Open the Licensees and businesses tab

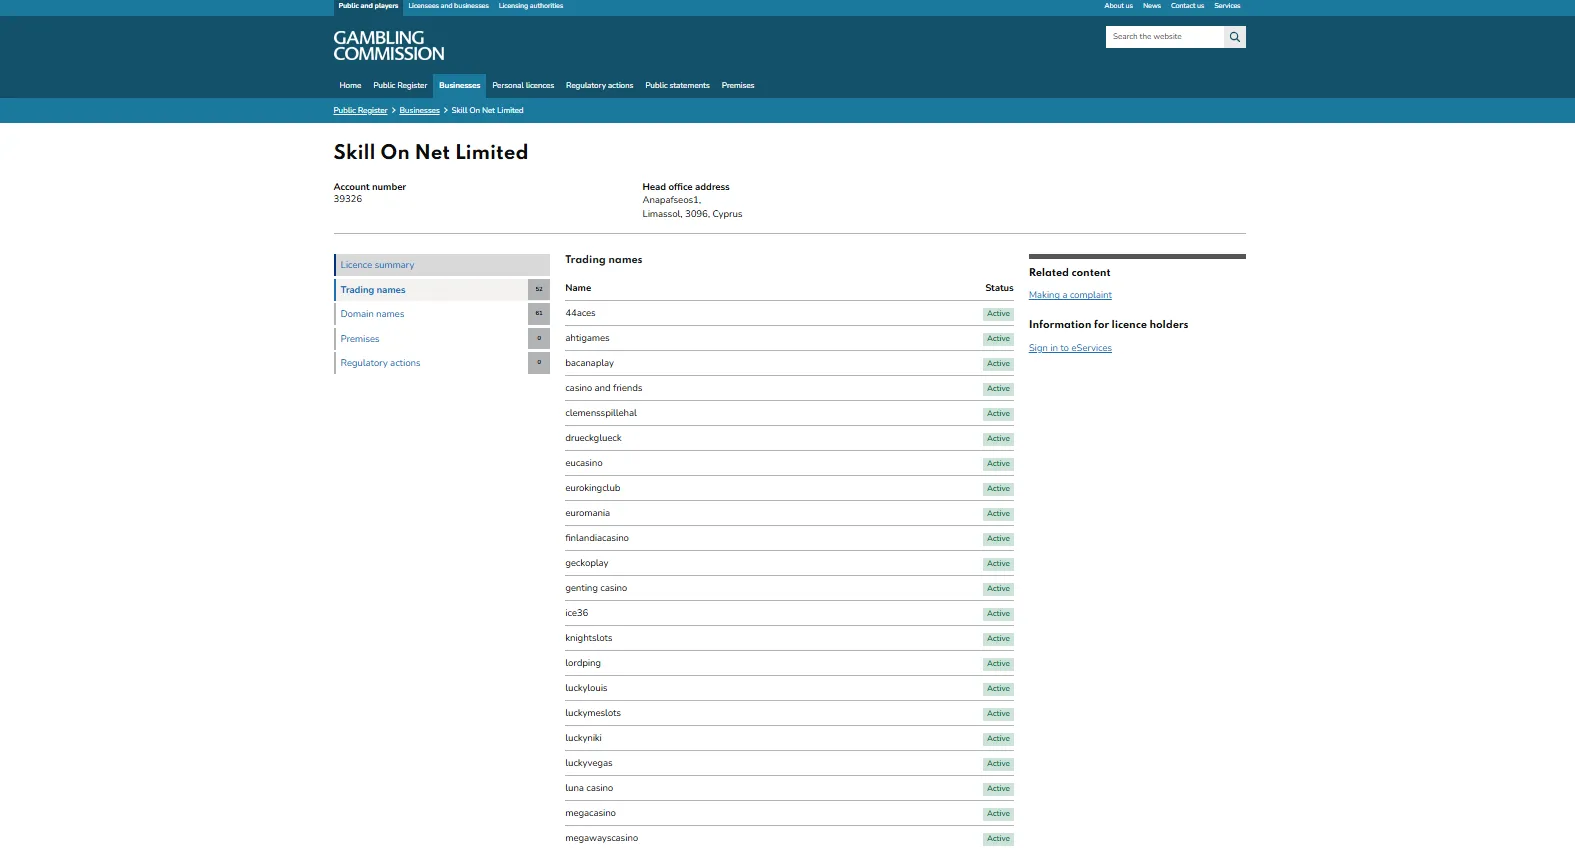pos(448,6)
